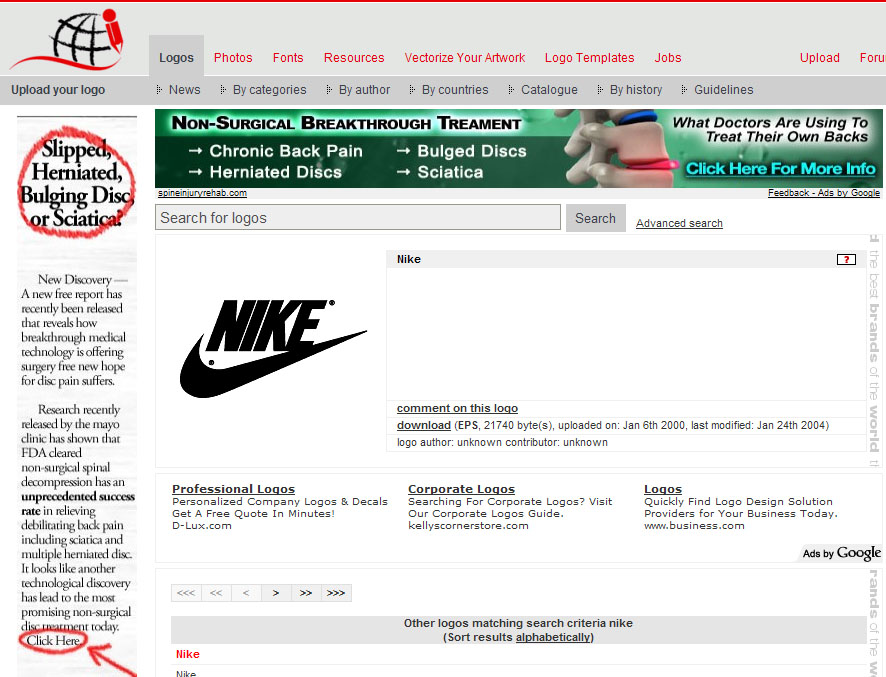Viewport: 886px width, 677px height.
Task: Download the Nike EPS logo file
Action: [423, 425]
